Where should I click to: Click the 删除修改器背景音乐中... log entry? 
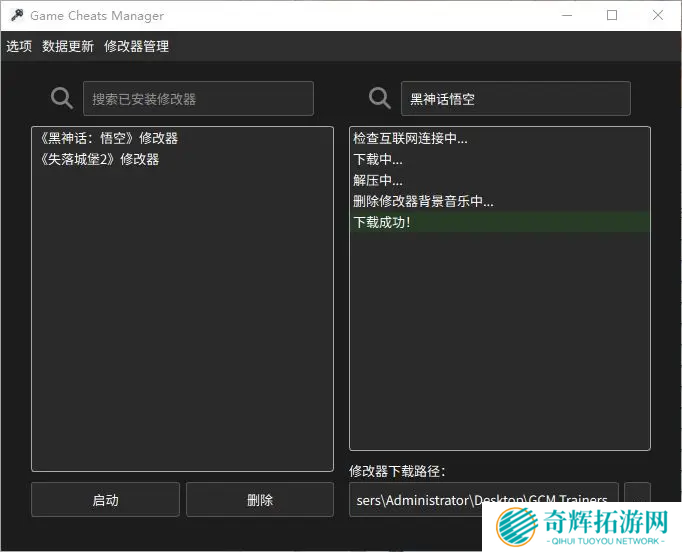pyautogui.click(x=423, y=201)
